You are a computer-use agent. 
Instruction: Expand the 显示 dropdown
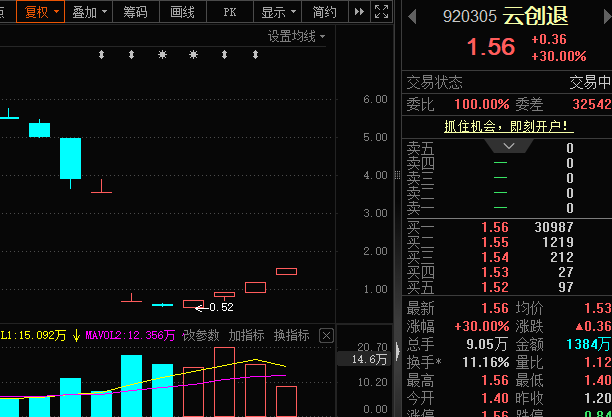coord(278,12)
